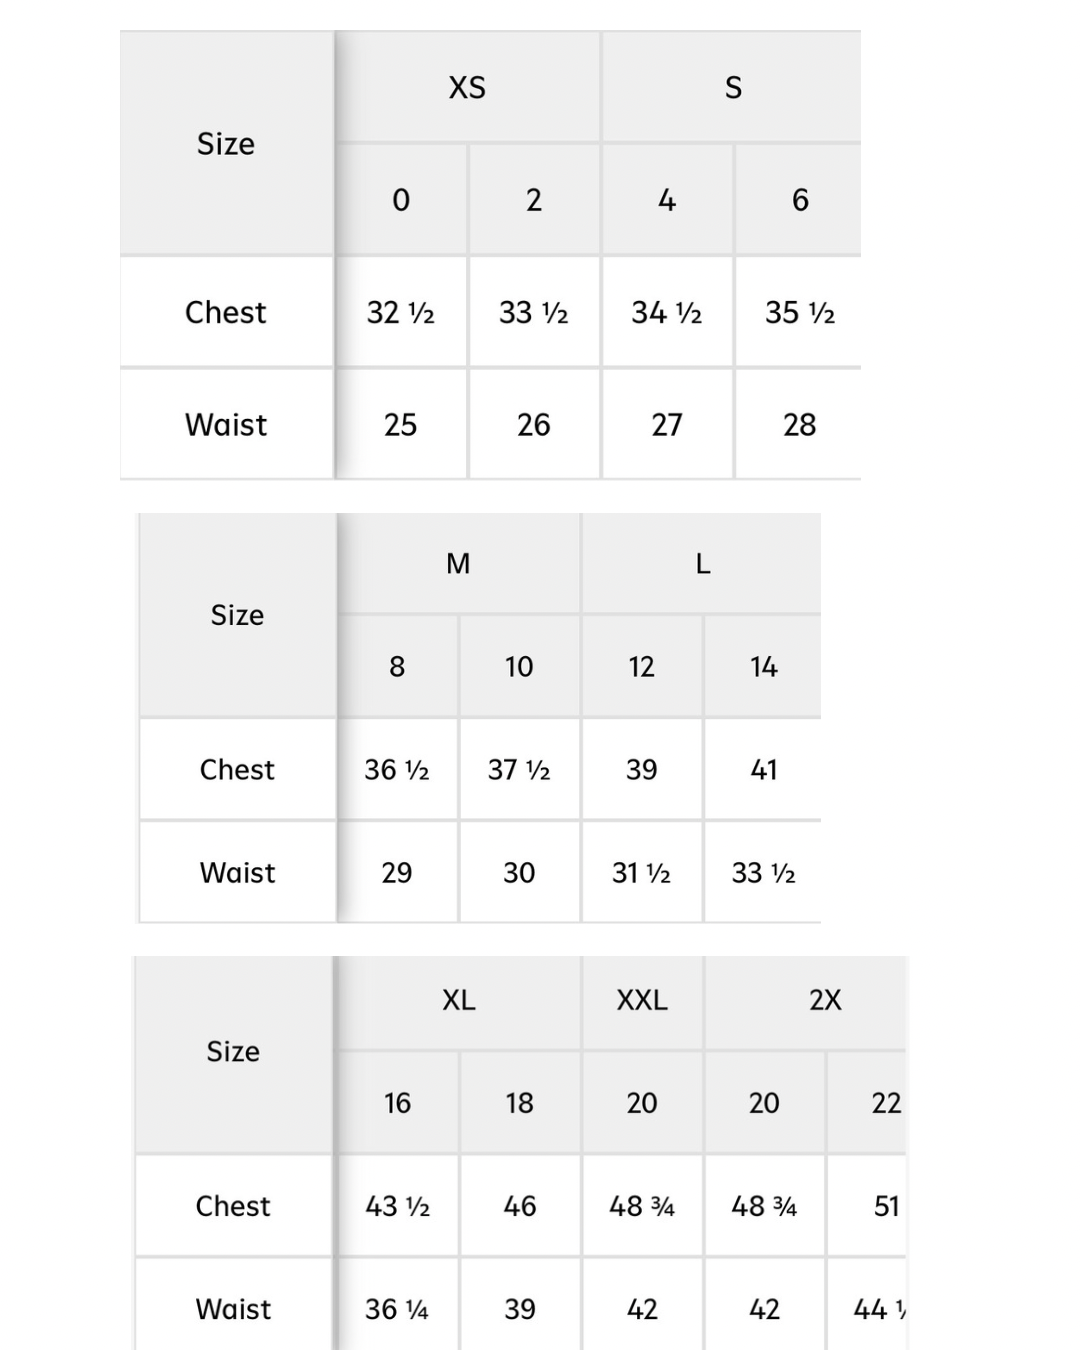Click the XS size column header
Image resolution: width=1080 pixels, height=1350 pixels.
(467, 88)
